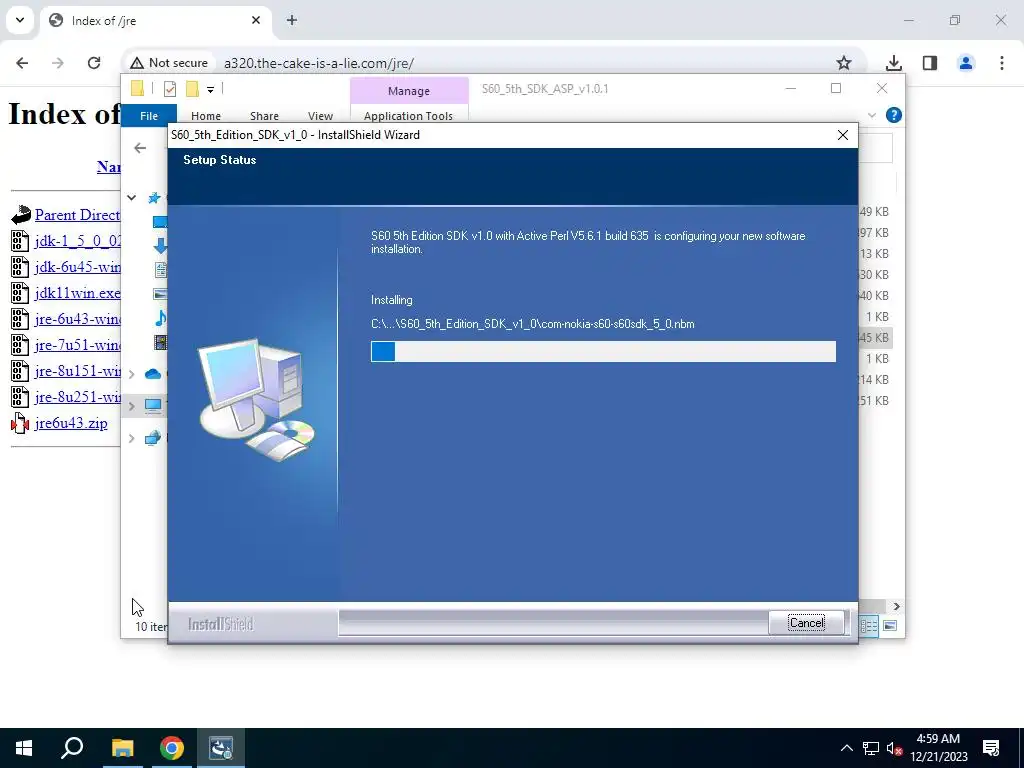Close the InstallShield Wizard dialog
This screenshot has width=1024, height=768.
pos(842,135)
